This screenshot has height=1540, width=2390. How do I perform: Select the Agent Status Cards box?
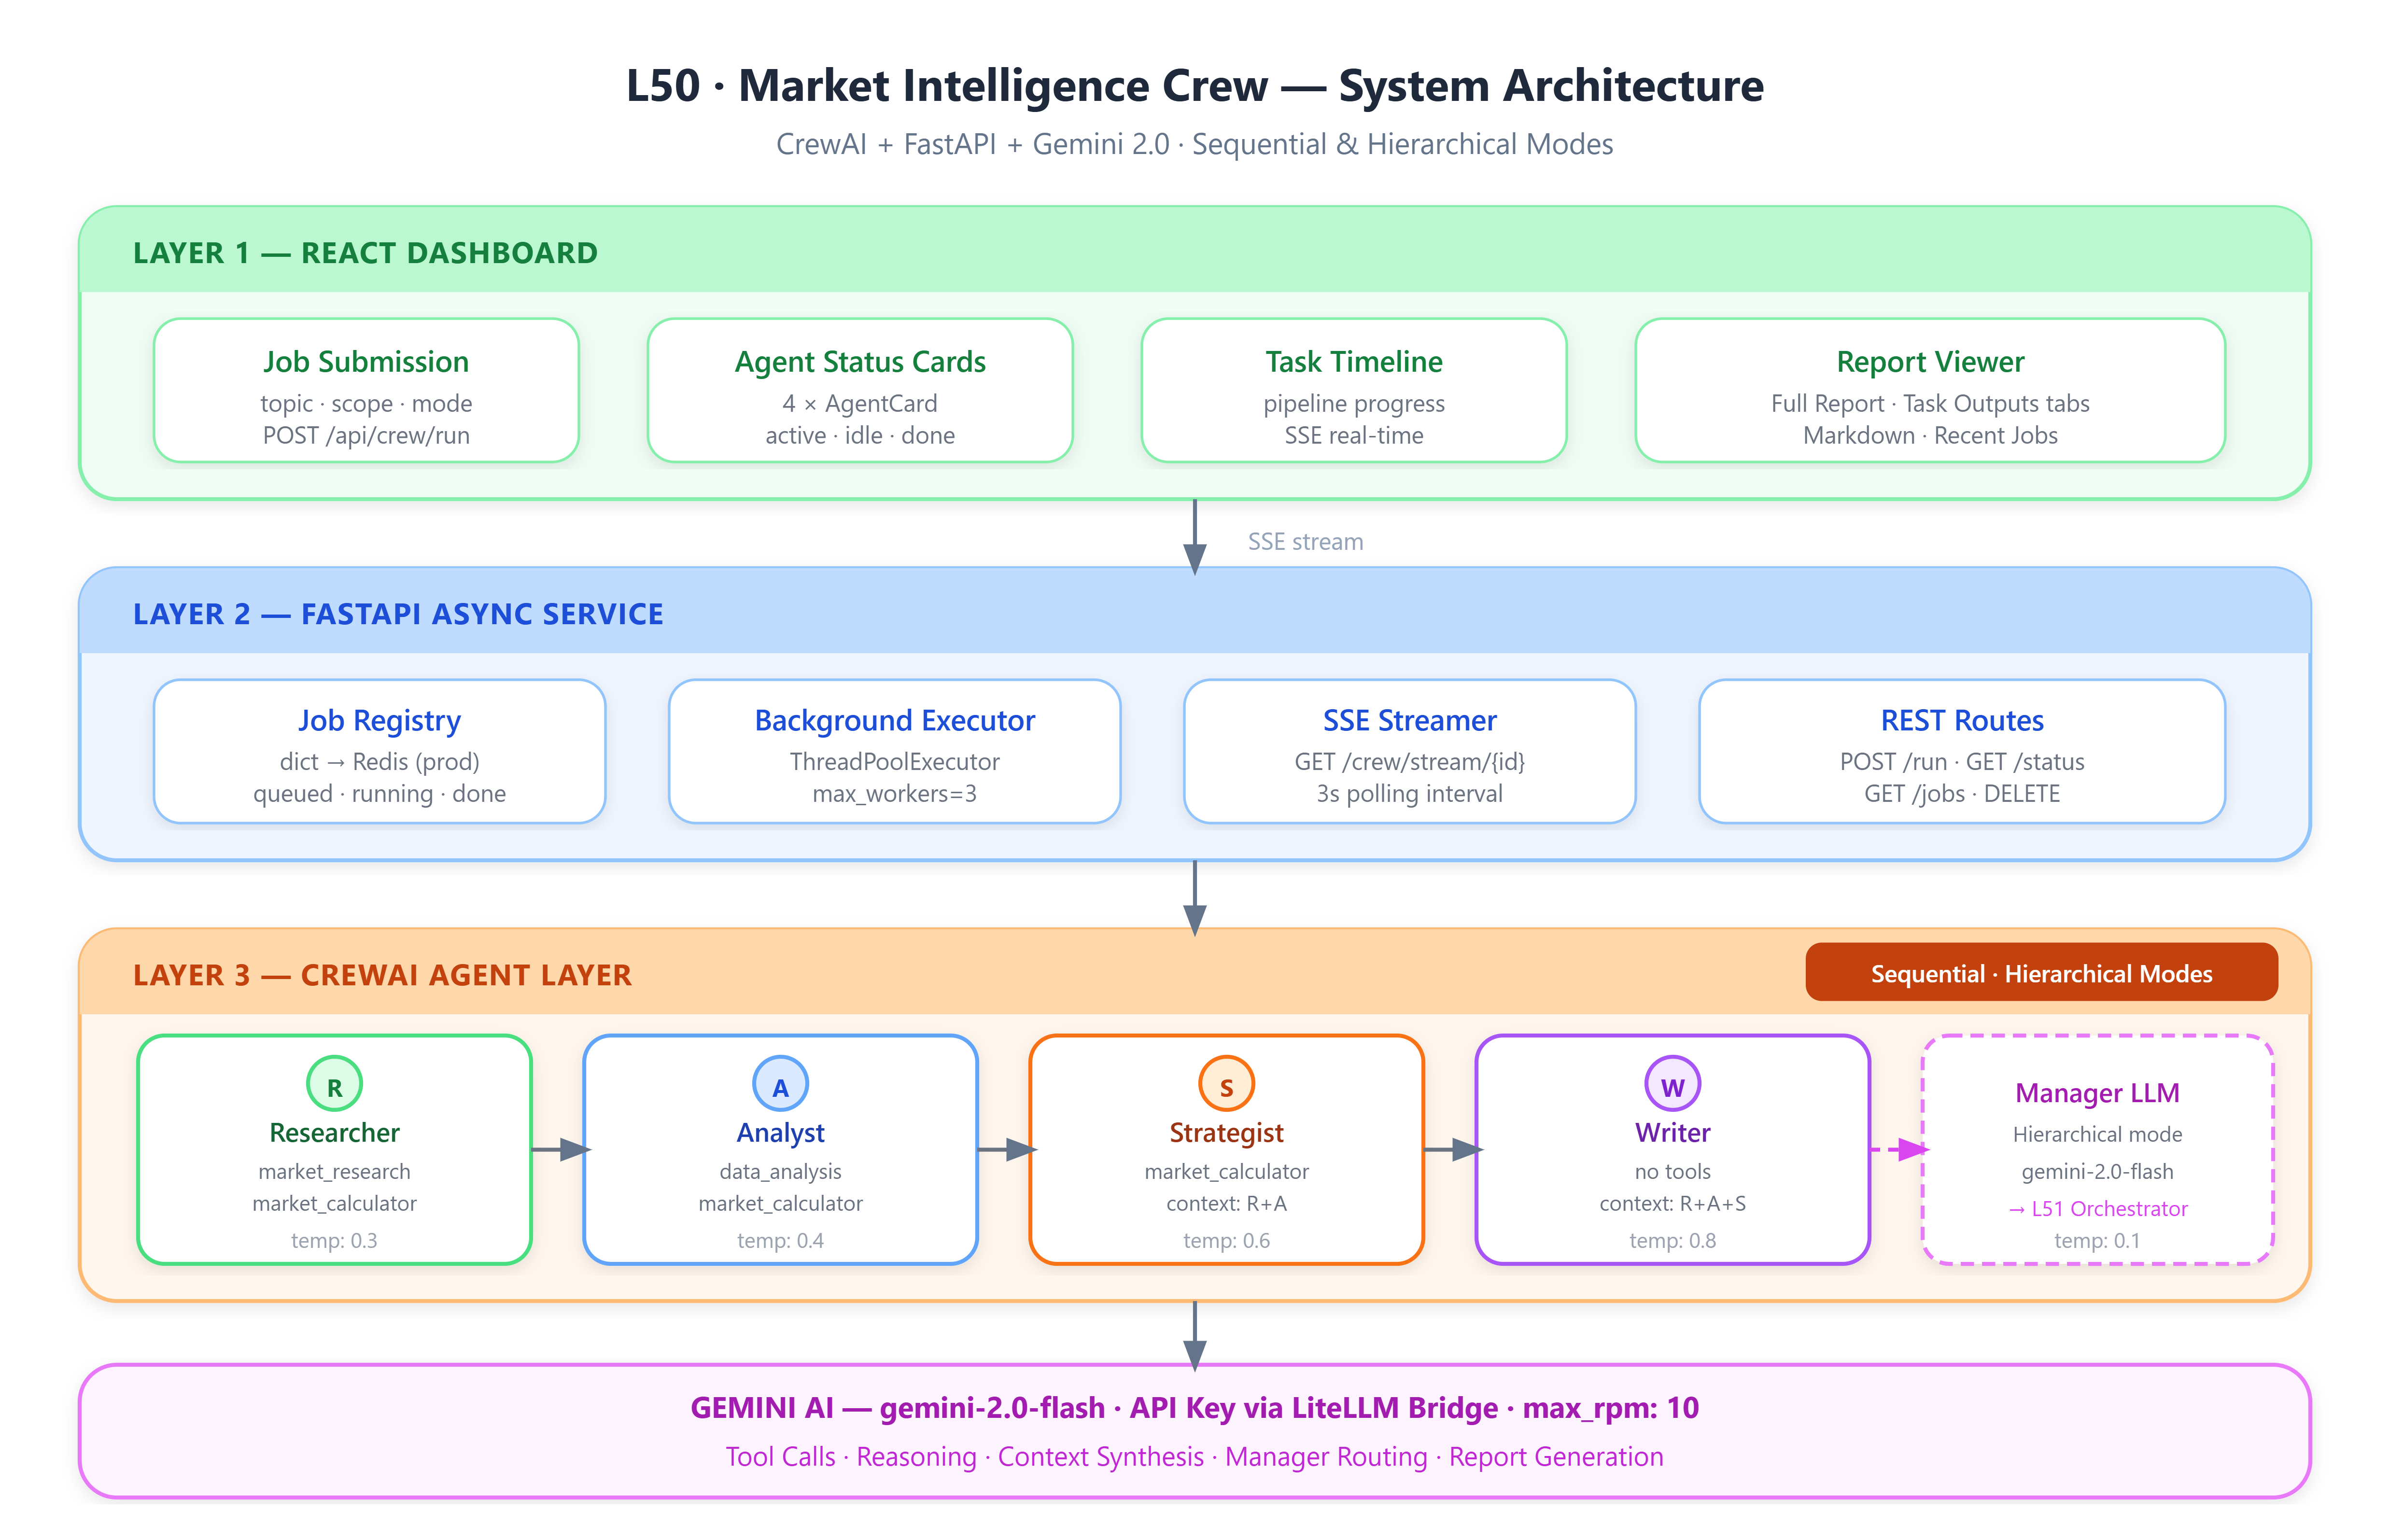coord(860,390)
